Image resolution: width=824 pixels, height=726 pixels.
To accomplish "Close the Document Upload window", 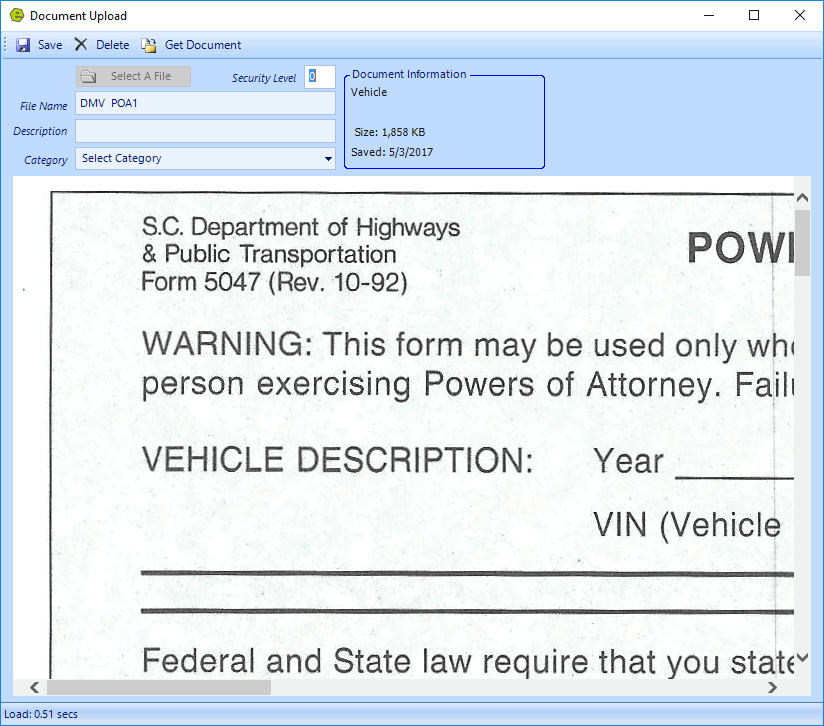I will (800, 15).
